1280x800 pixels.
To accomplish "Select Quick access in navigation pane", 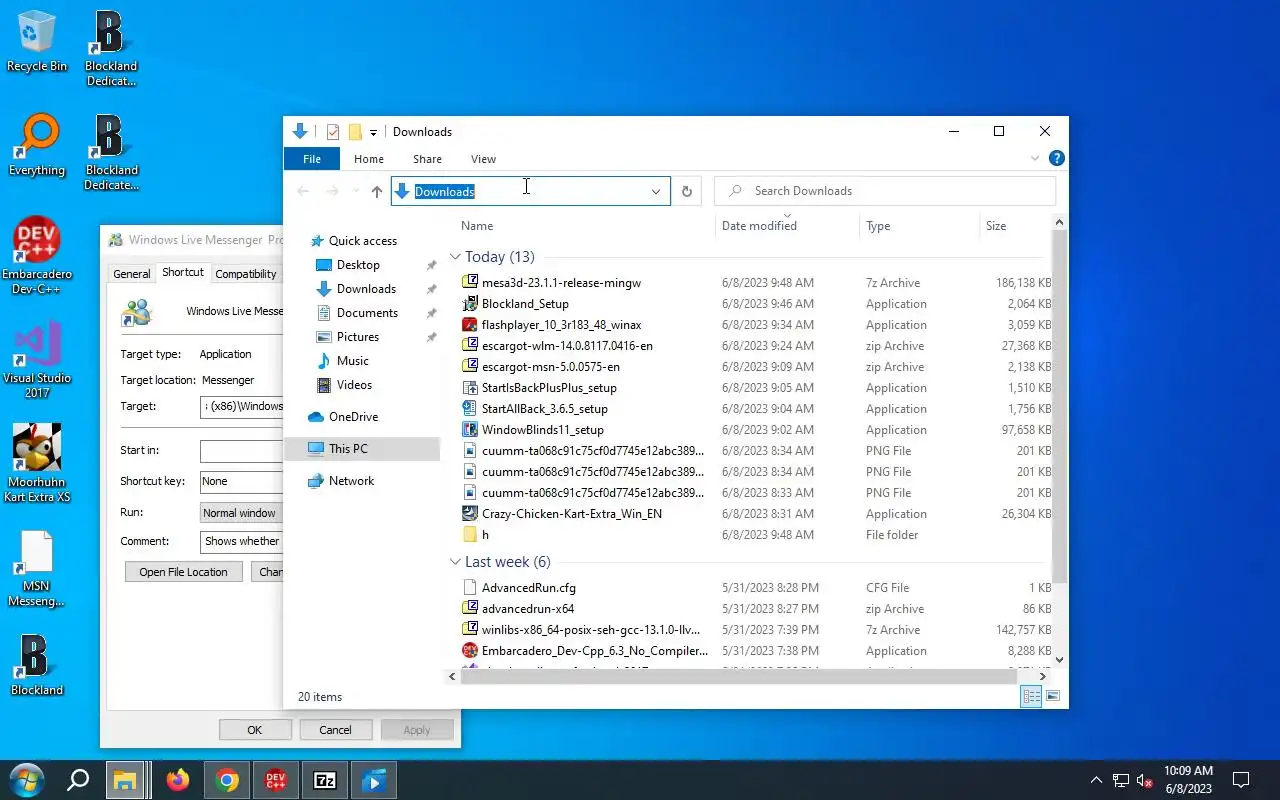I will pos(362,241).
